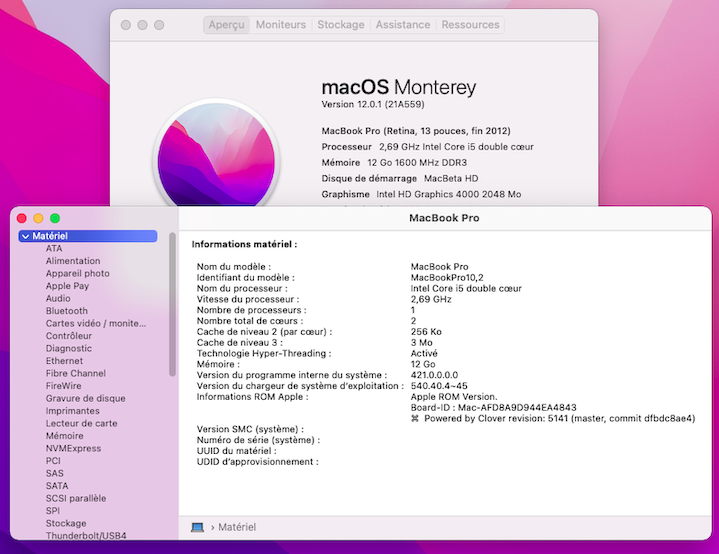Select the Matériel category in sidebar
Screen dimensions: 719x554
pyautogui.click(x=88, y=236)
